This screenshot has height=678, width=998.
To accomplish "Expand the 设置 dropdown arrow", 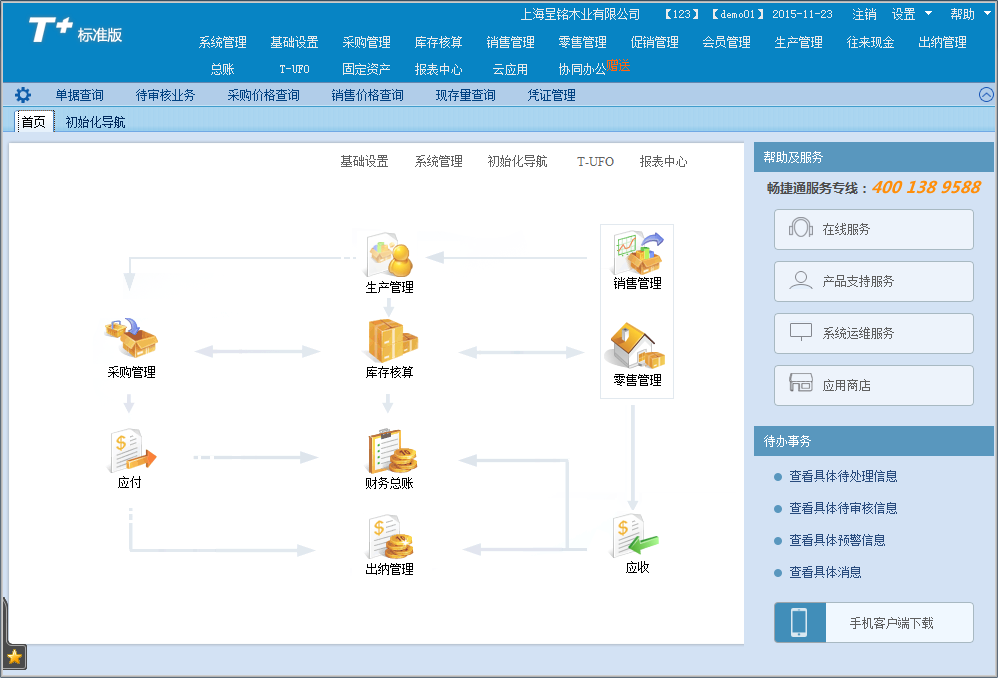I will (x=928, y=14).
